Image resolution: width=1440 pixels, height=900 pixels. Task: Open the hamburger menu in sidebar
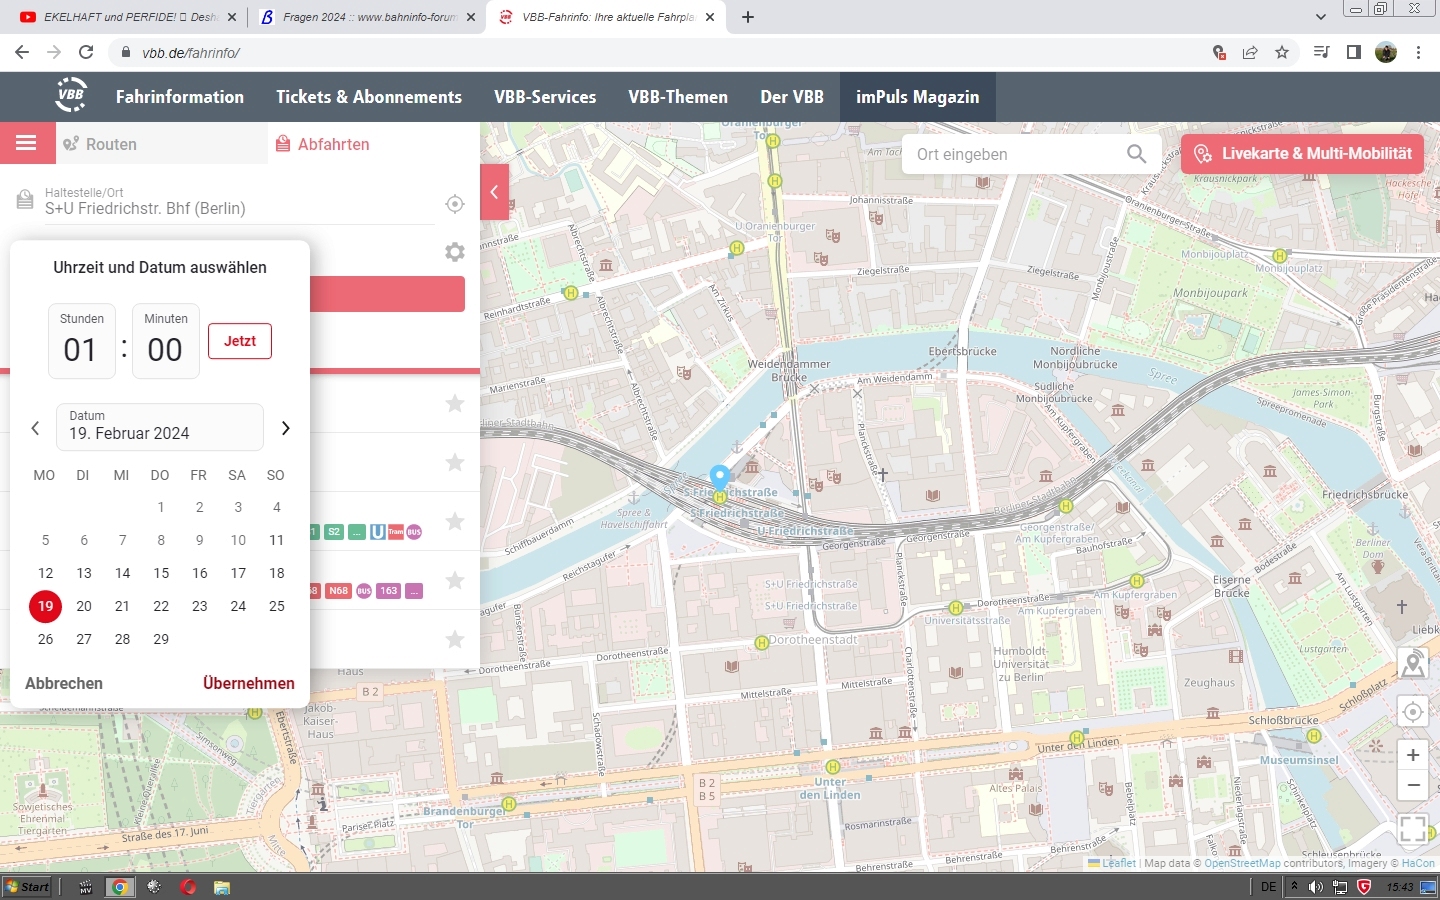[x=26, y=143]
